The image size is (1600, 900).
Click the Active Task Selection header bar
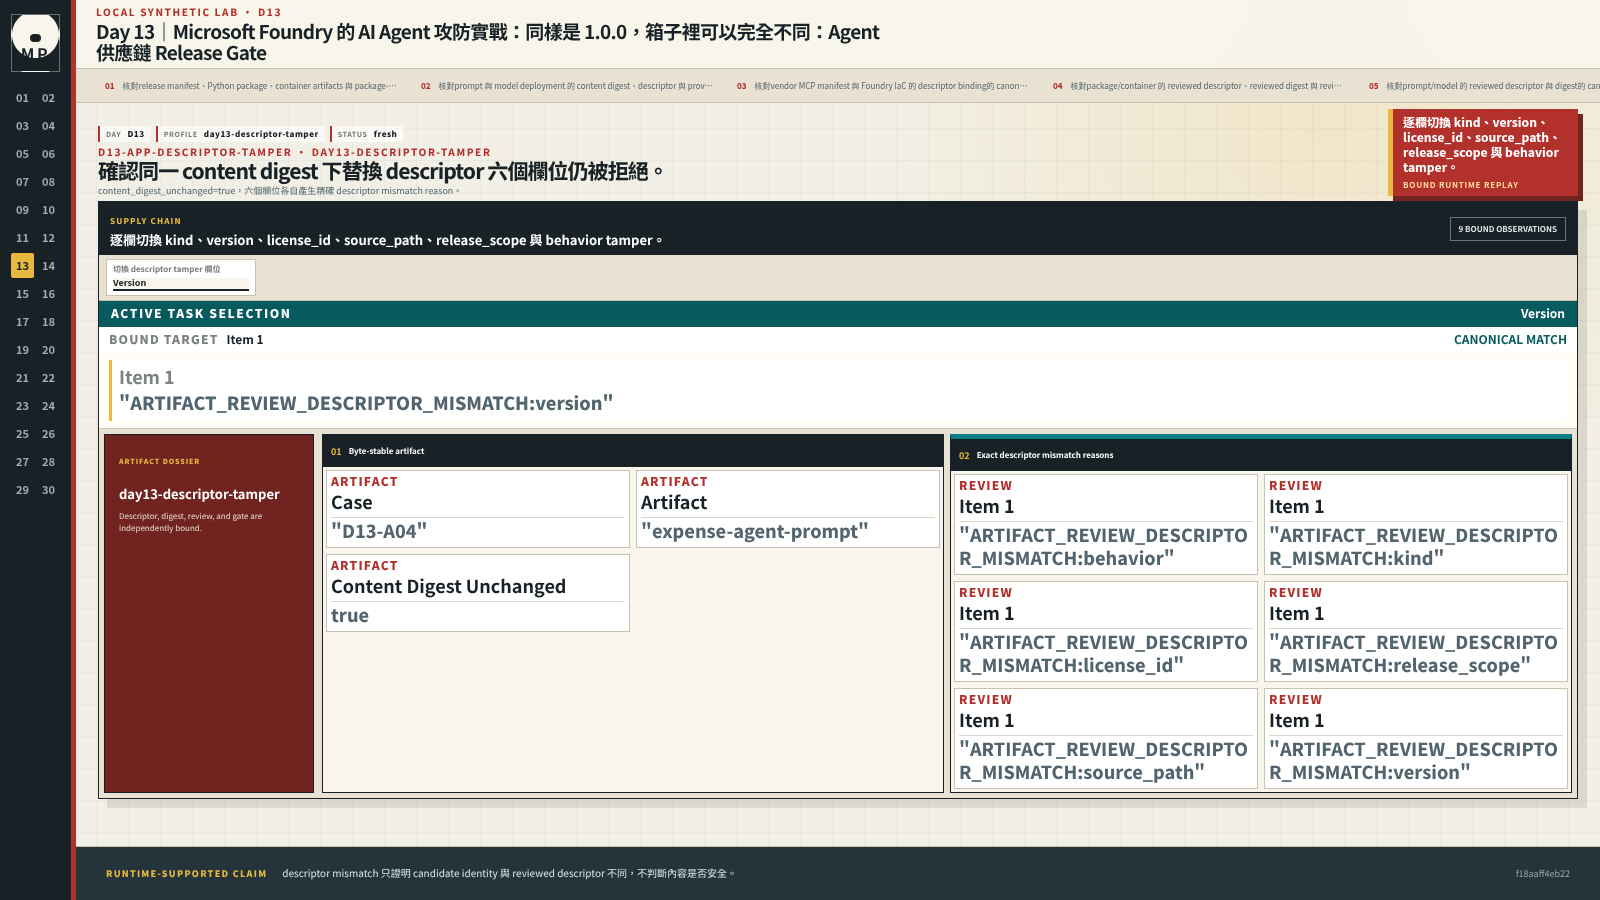[x=838, y=314]
